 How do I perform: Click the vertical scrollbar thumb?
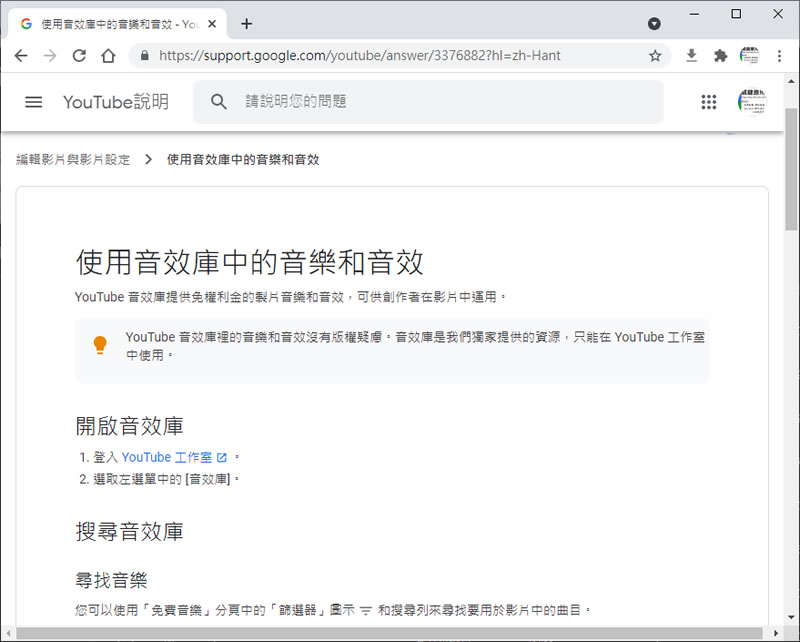pos(791,169)
